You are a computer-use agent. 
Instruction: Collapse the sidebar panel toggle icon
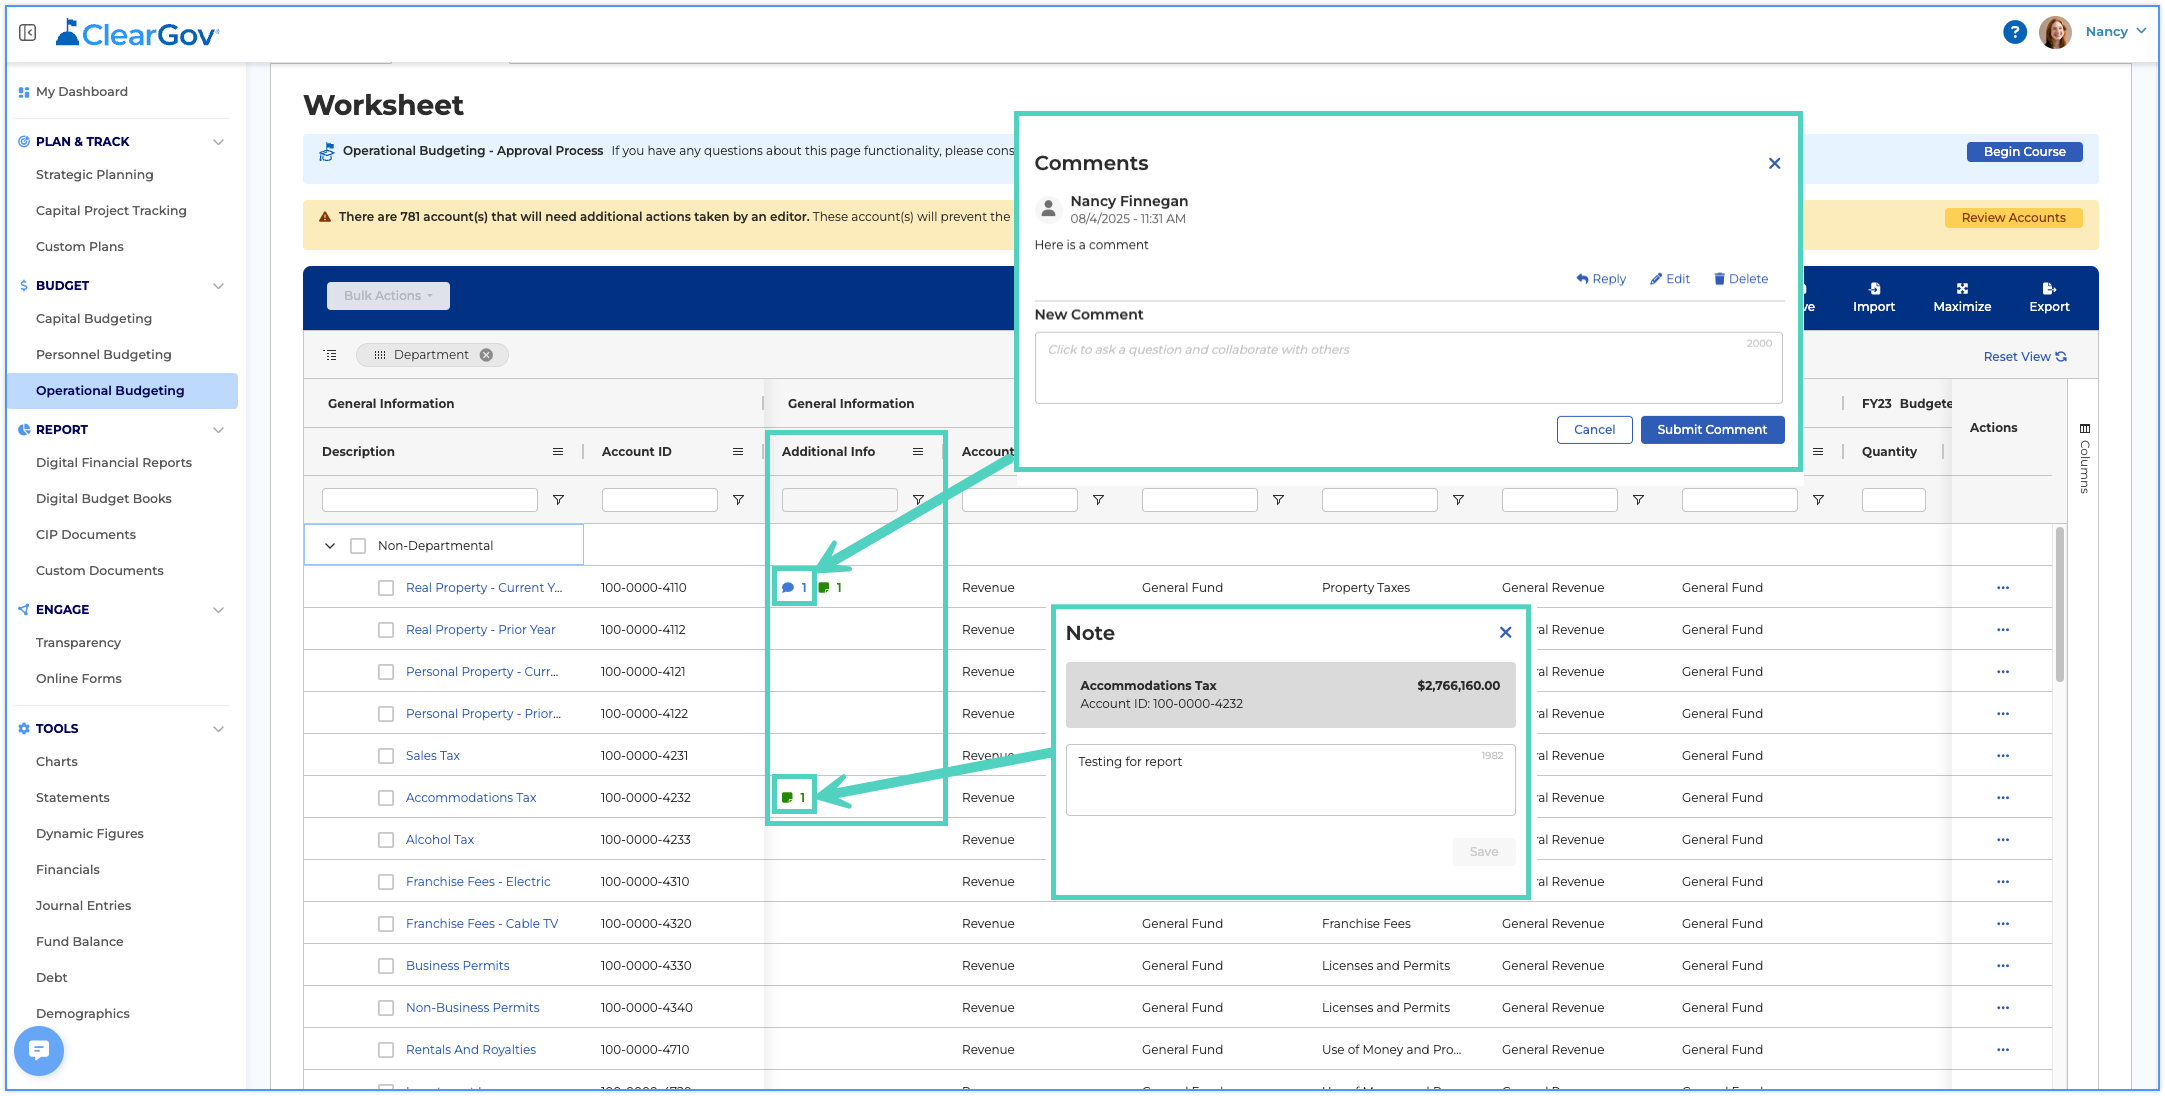28,33
